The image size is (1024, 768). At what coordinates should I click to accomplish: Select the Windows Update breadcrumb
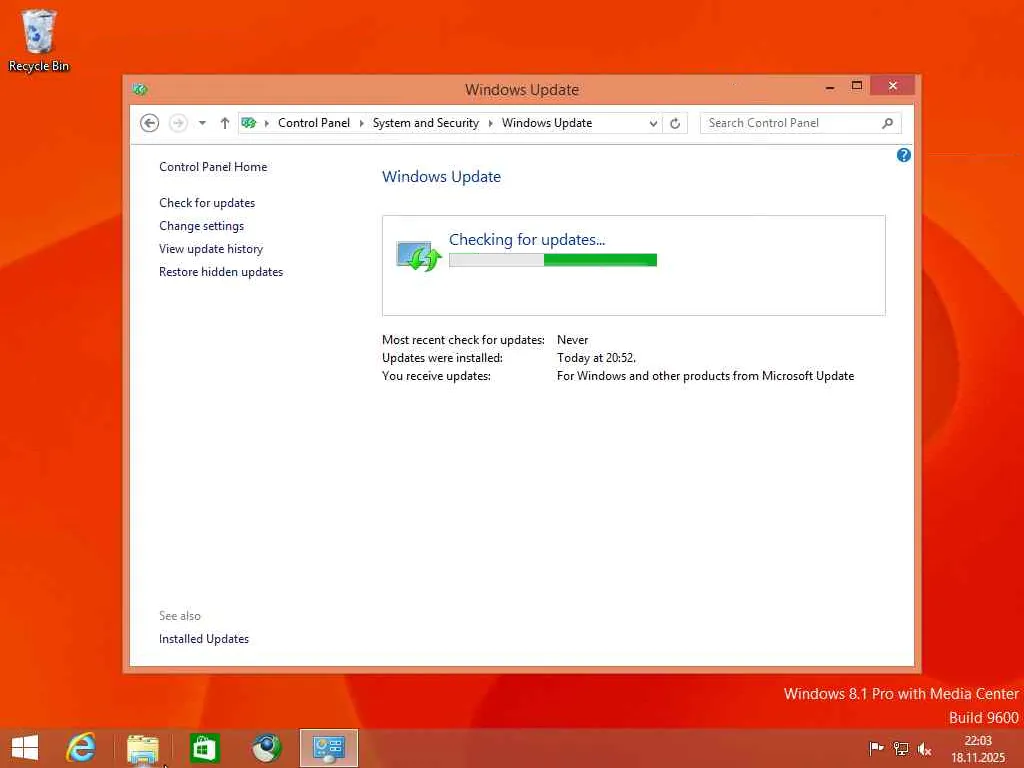pos(547,123)
